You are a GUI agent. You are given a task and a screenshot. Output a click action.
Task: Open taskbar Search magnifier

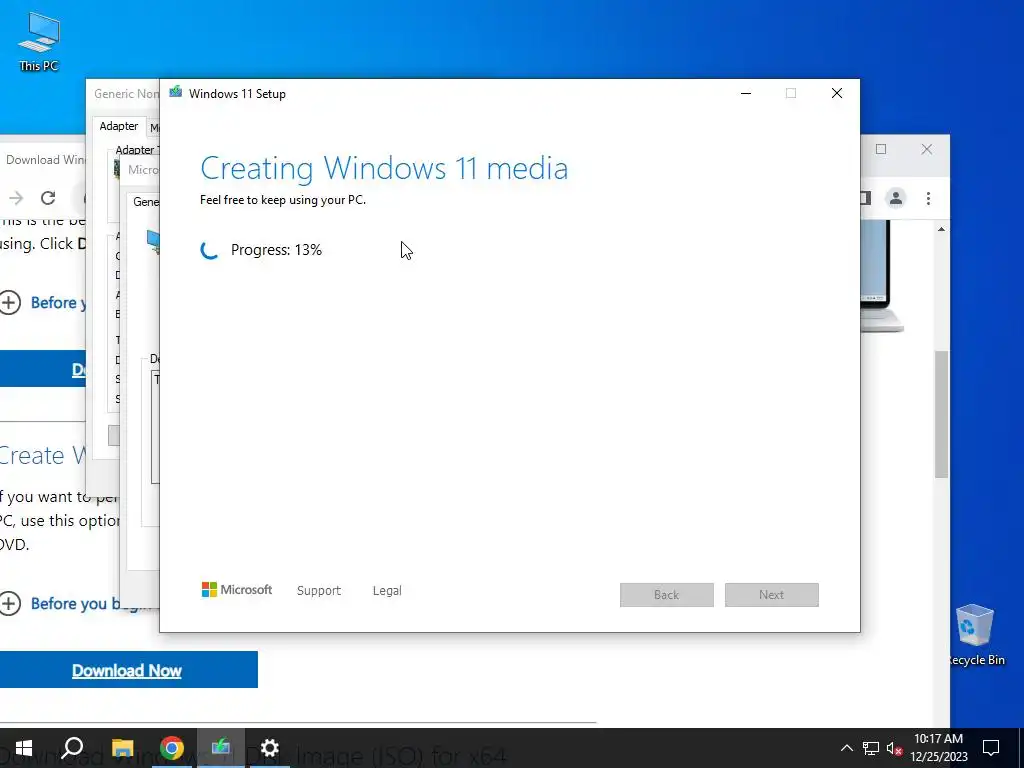[72, 748]
